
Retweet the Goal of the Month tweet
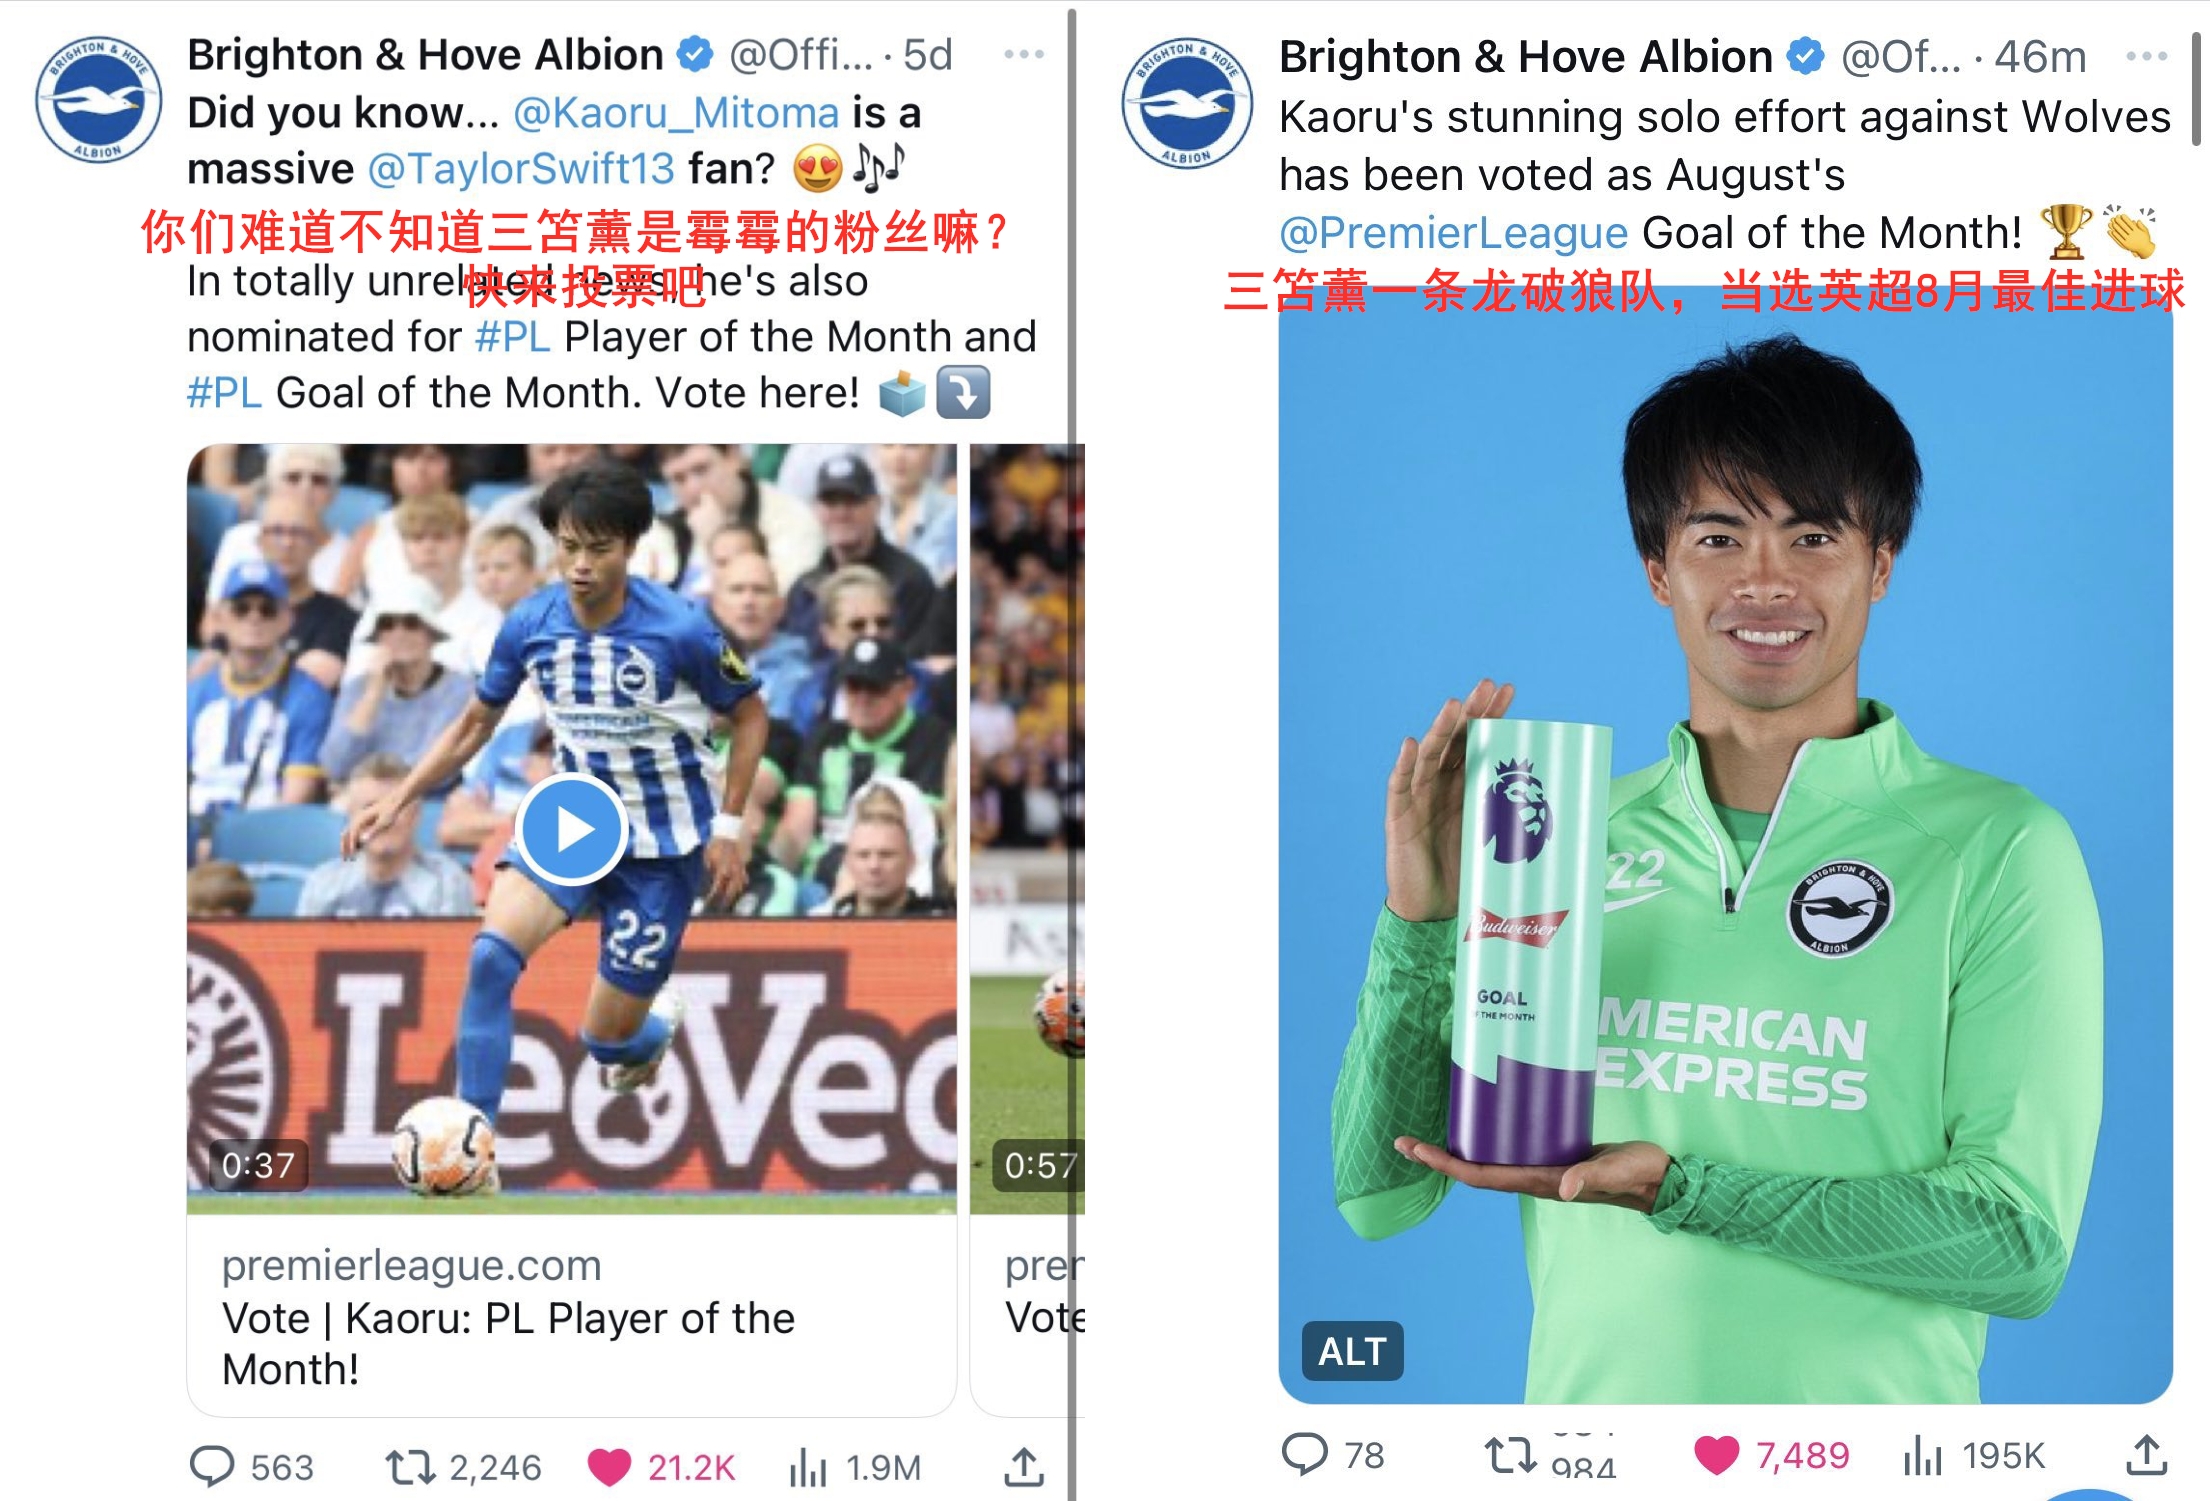click(x=1510, y=1454)
